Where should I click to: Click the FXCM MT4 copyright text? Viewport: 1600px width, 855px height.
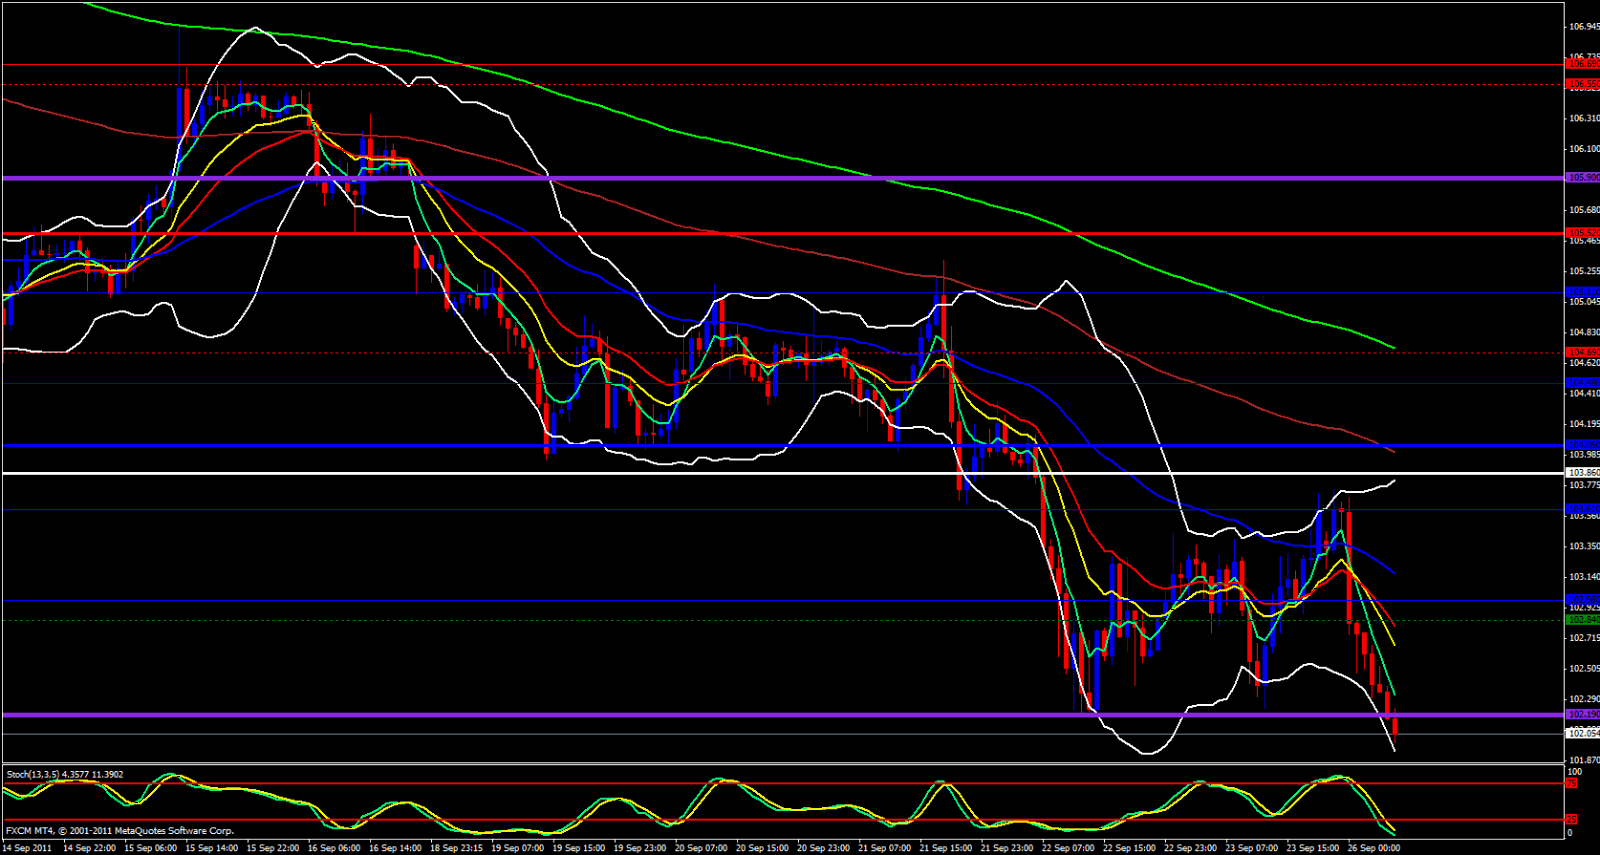tap(120, 831)
